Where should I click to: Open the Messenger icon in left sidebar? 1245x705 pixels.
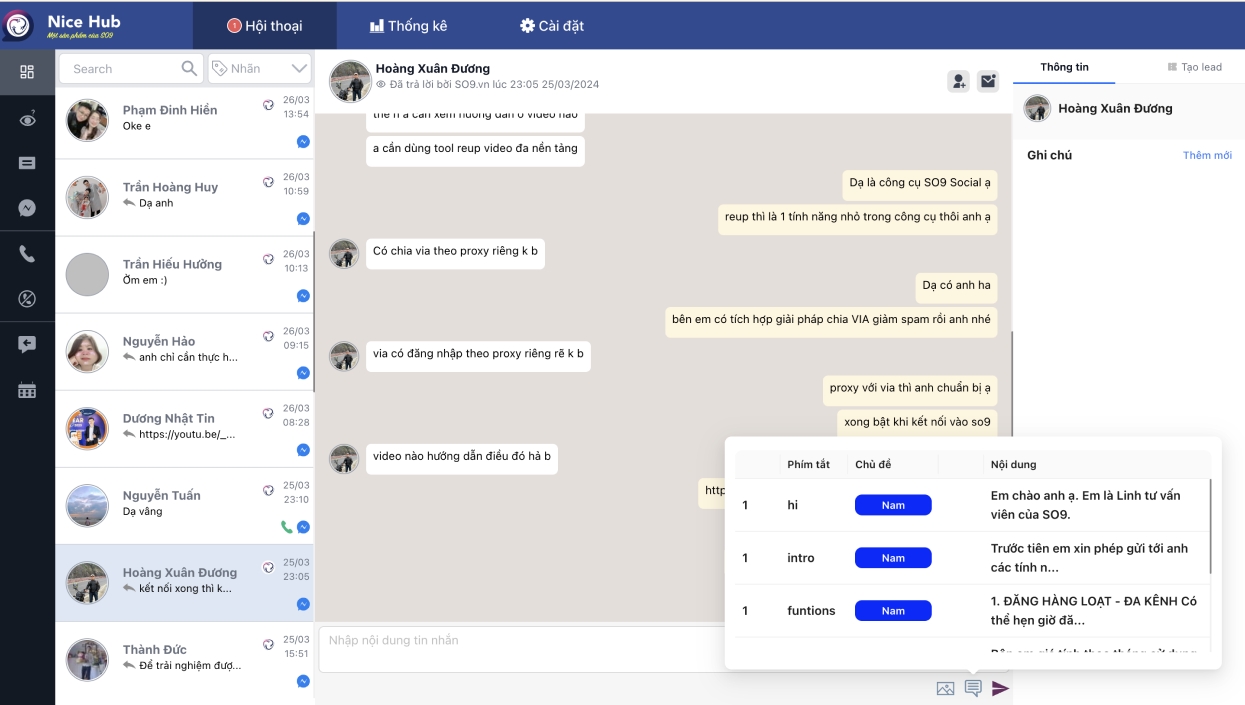pyautogui.click(x=27, y=208)
